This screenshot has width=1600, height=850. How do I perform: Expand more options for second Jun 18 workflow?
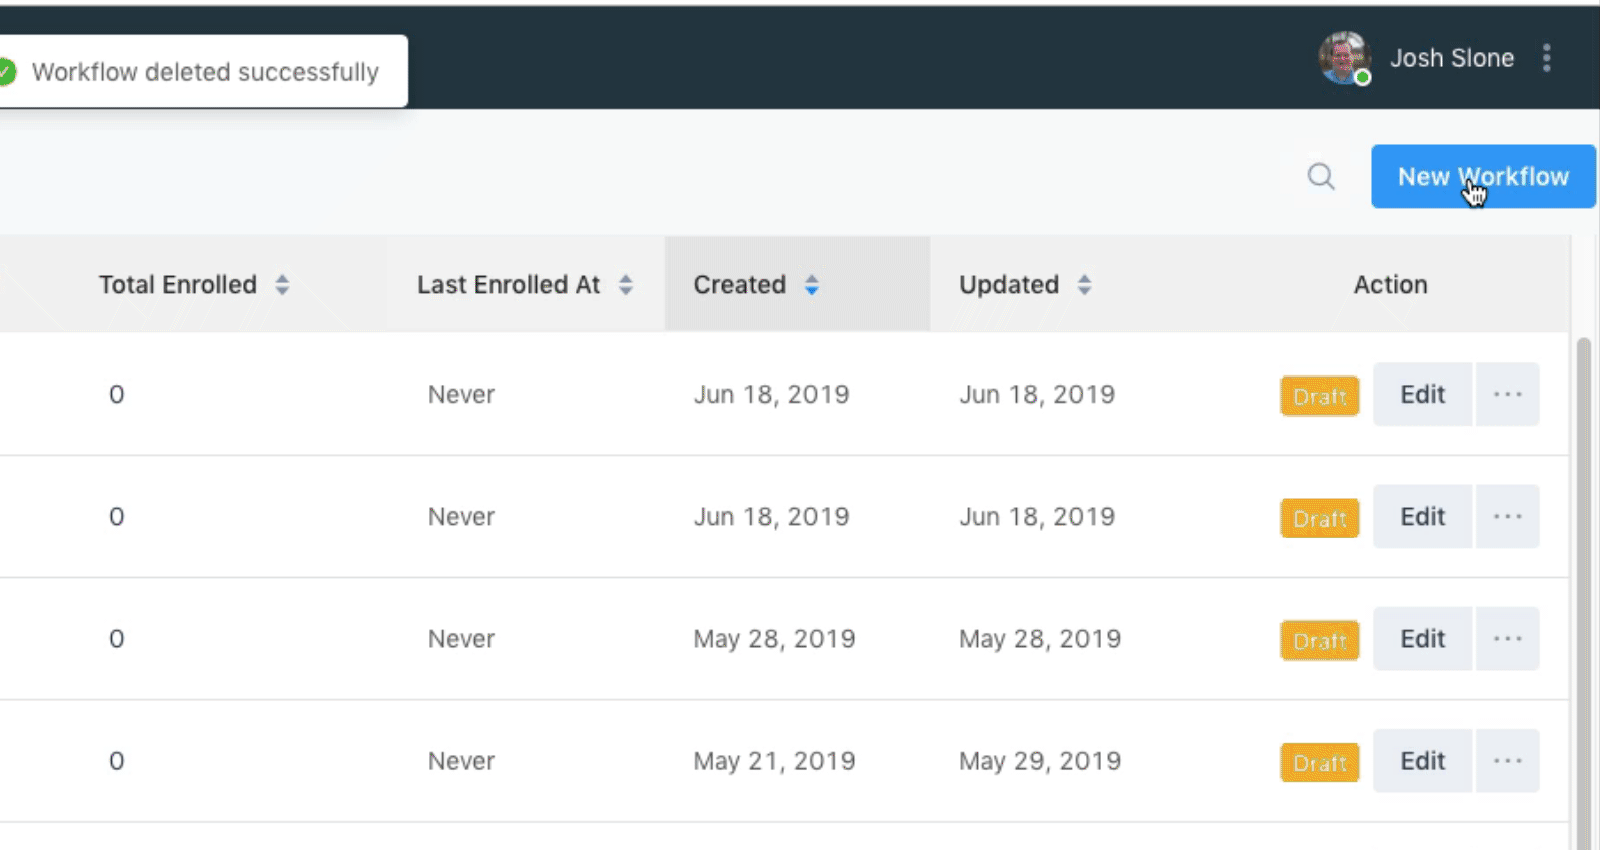(x=1507, y=517)
